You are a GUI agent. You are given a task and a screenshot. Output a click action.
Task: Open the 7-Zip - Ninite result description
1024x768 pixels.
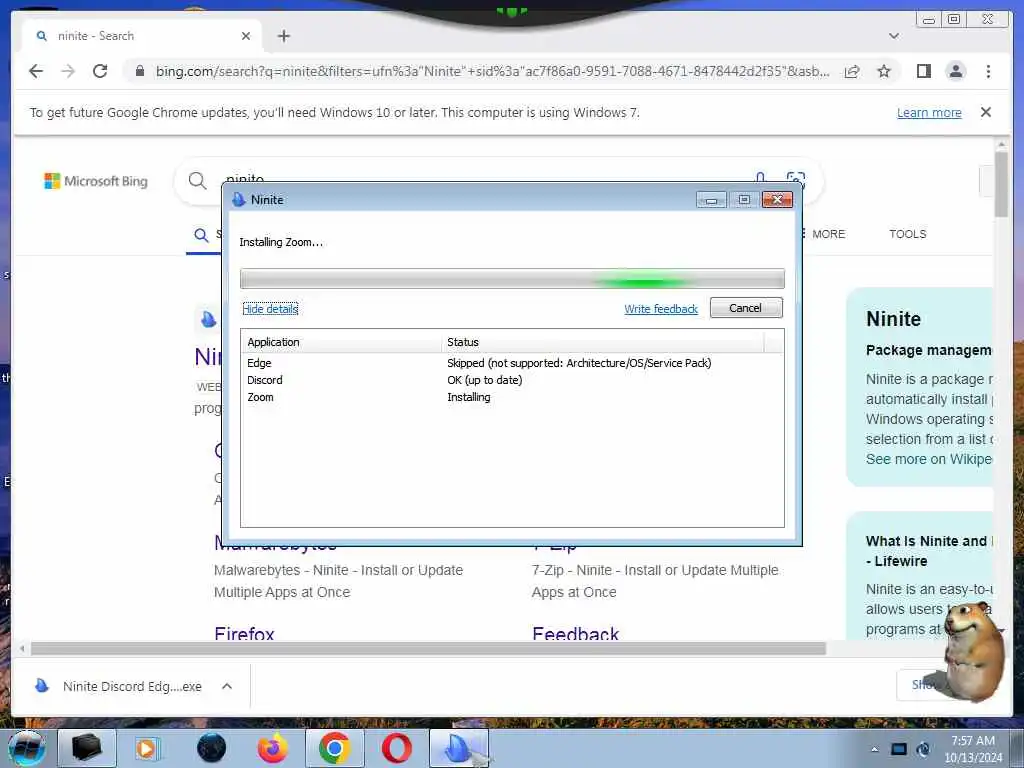coord(655,581)
